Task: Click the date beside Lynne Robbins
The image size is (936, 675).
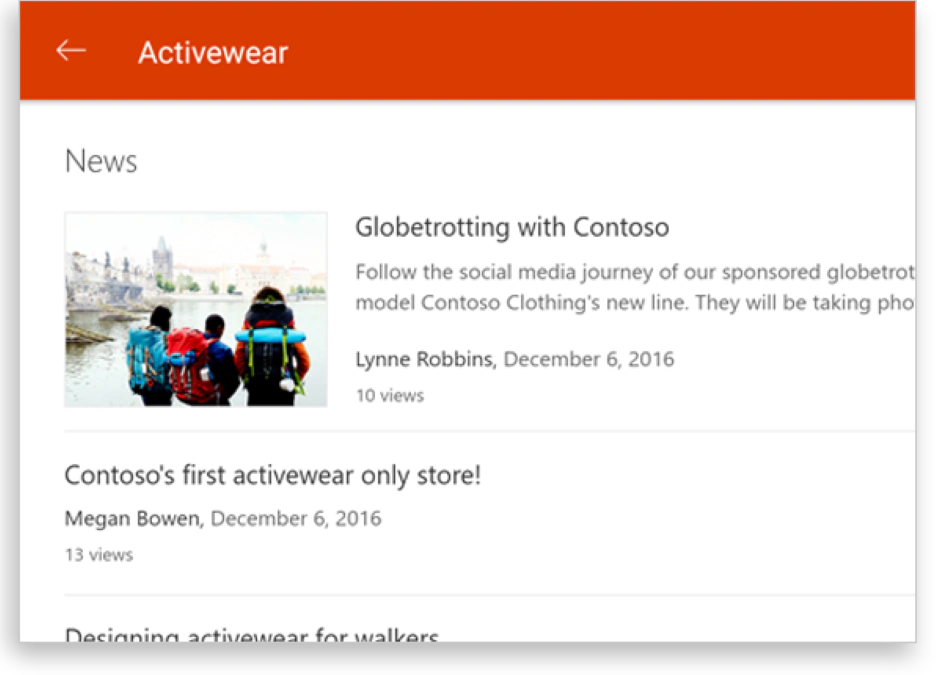Action: (x=588, y=359)
